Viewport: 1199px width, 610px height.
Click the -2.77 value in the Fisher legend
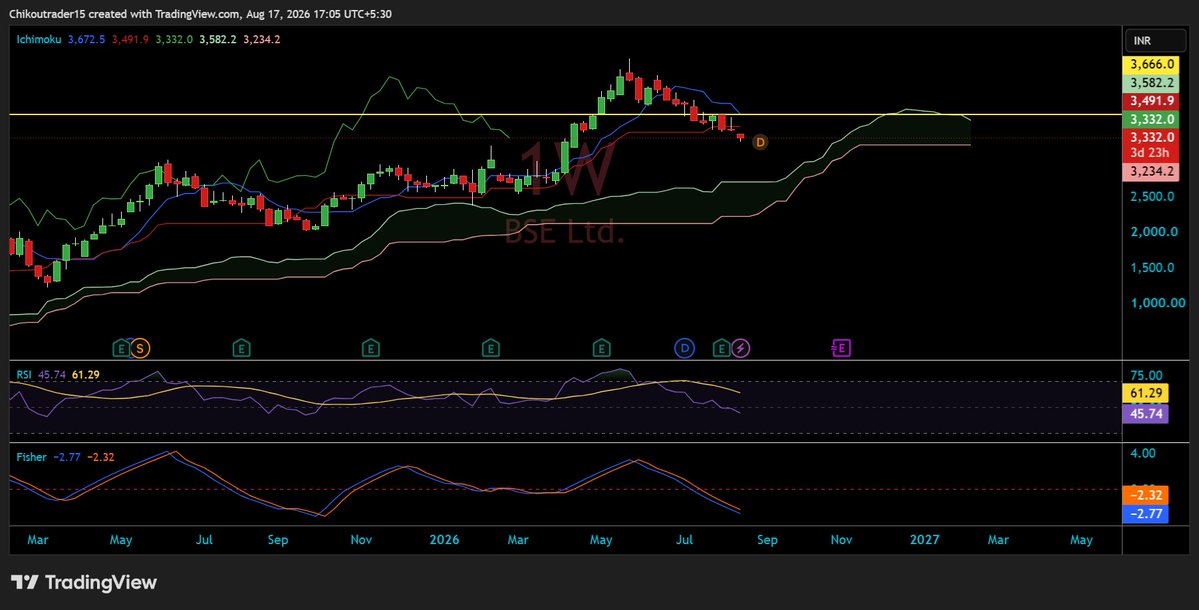click(67, 457)
